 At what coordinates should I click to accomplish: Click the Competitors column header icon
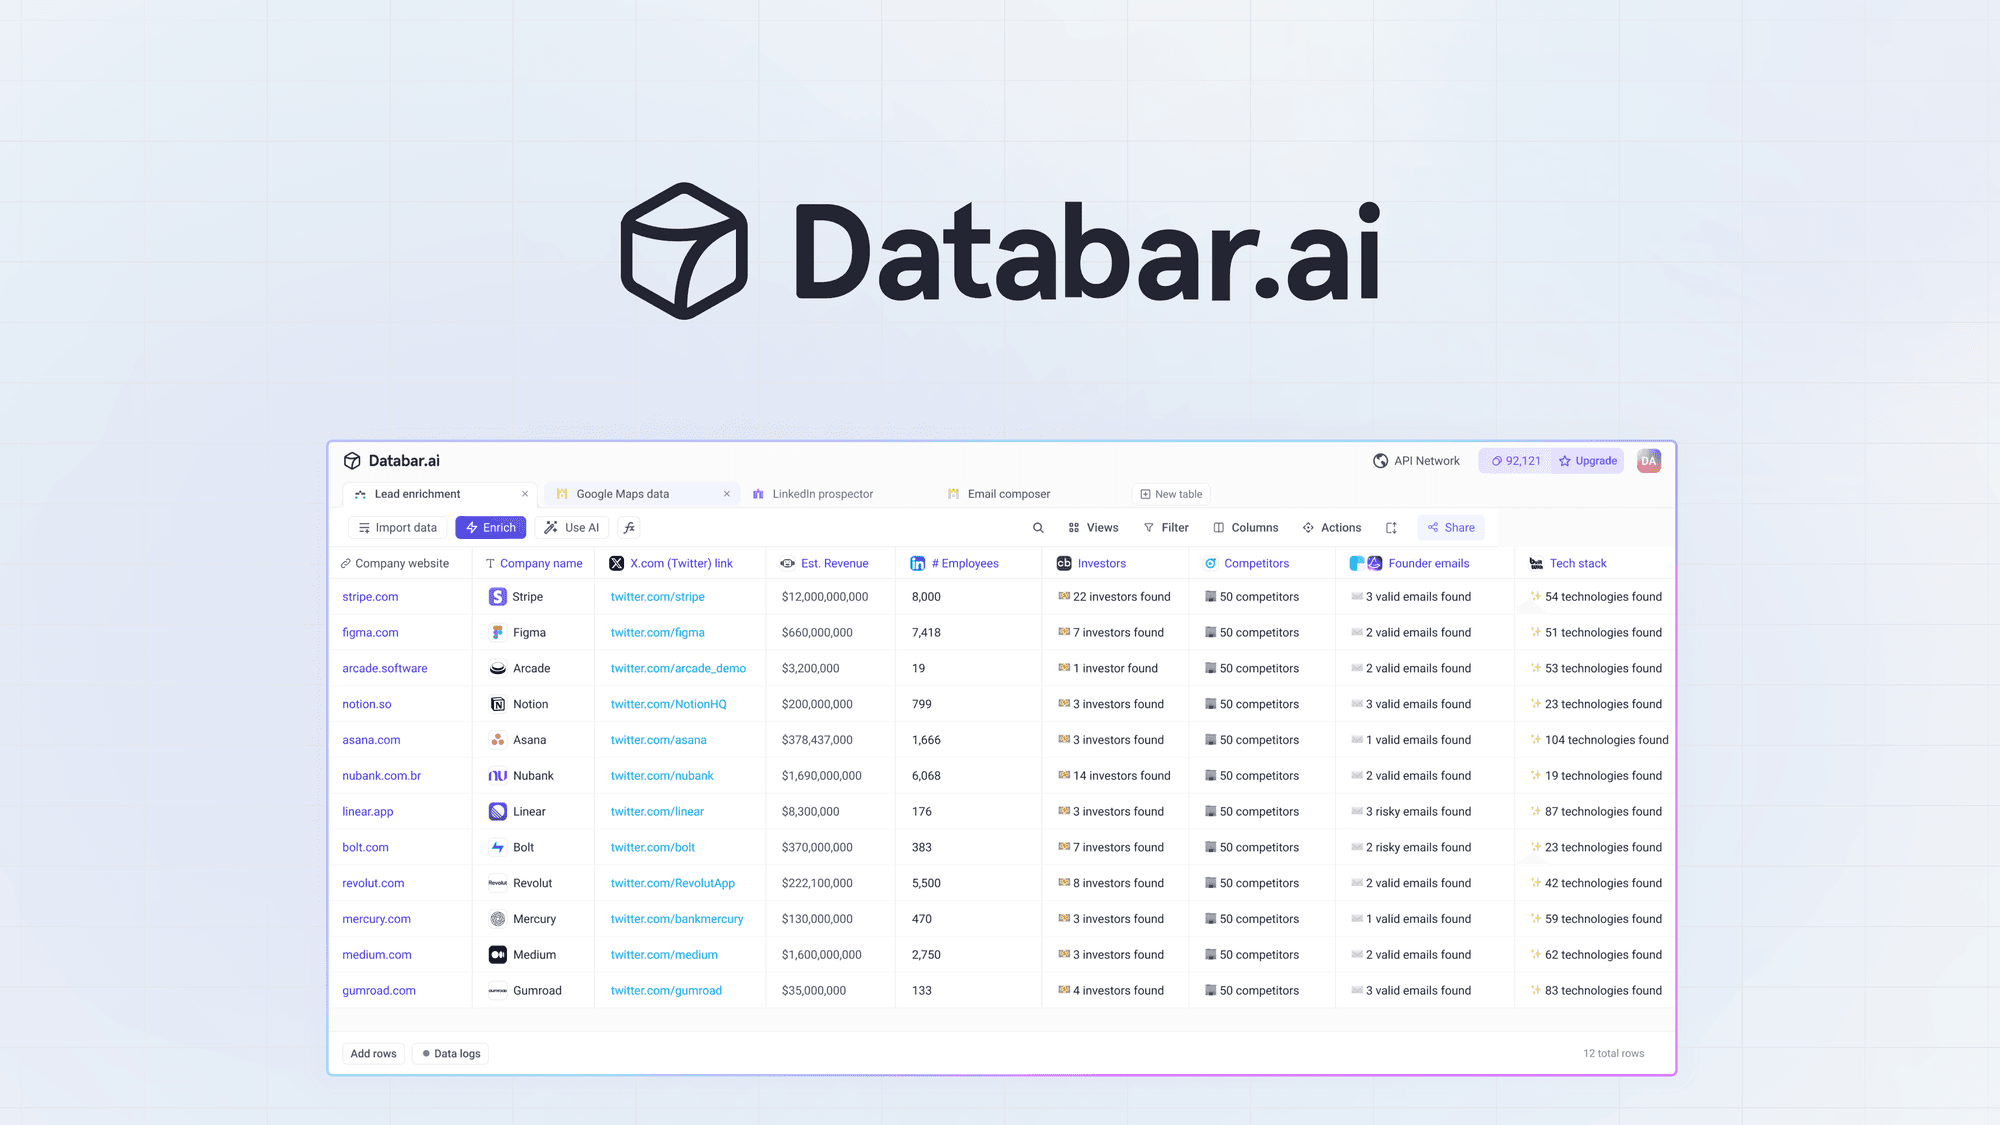[1210, 563]
